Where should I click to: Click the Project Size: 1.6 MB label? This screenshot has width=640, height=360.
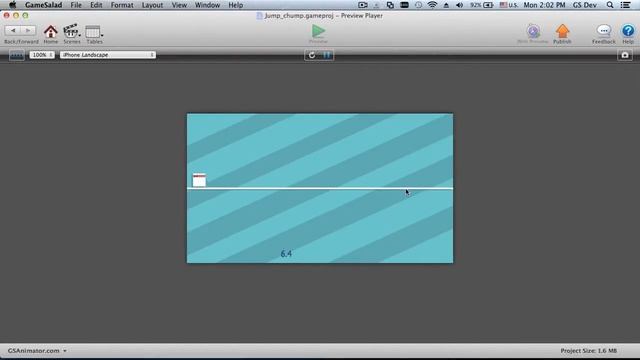point(588,351)
